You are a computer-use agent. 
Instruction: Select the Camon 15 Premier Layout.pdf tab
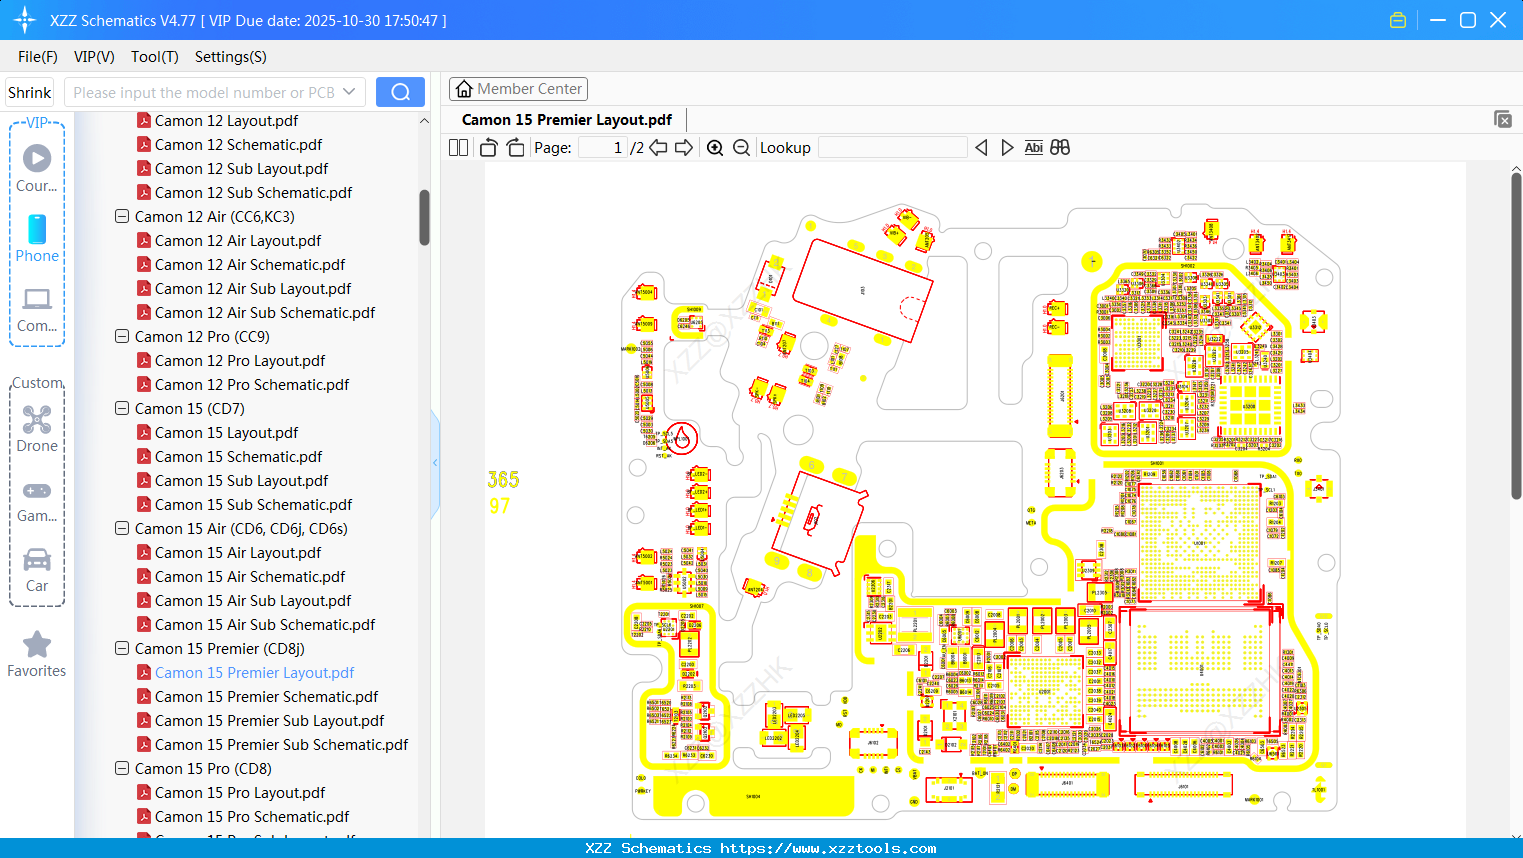[x=567, y=120]
